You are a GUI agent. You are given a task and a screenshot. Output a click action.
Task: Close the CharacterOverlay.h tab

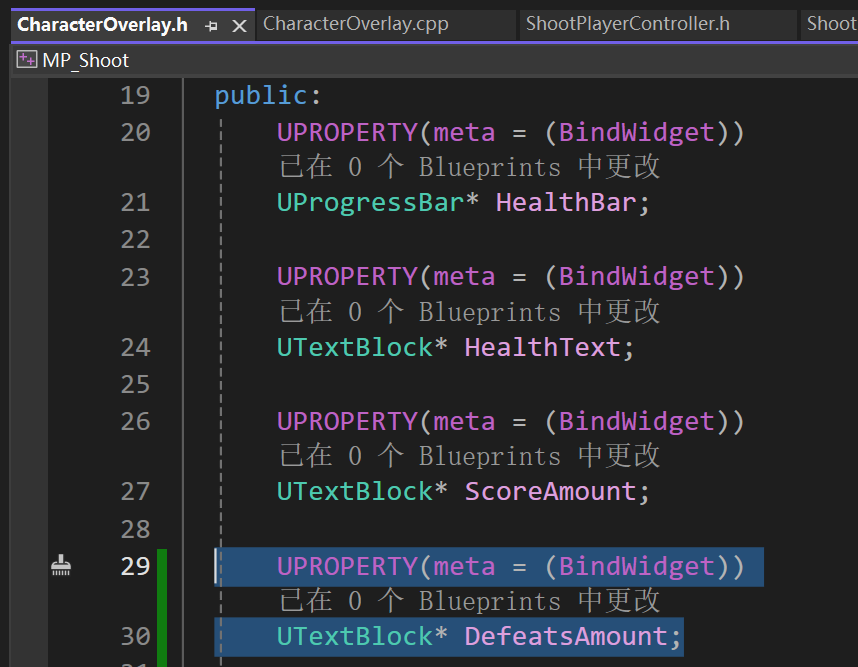pos(239,26)
